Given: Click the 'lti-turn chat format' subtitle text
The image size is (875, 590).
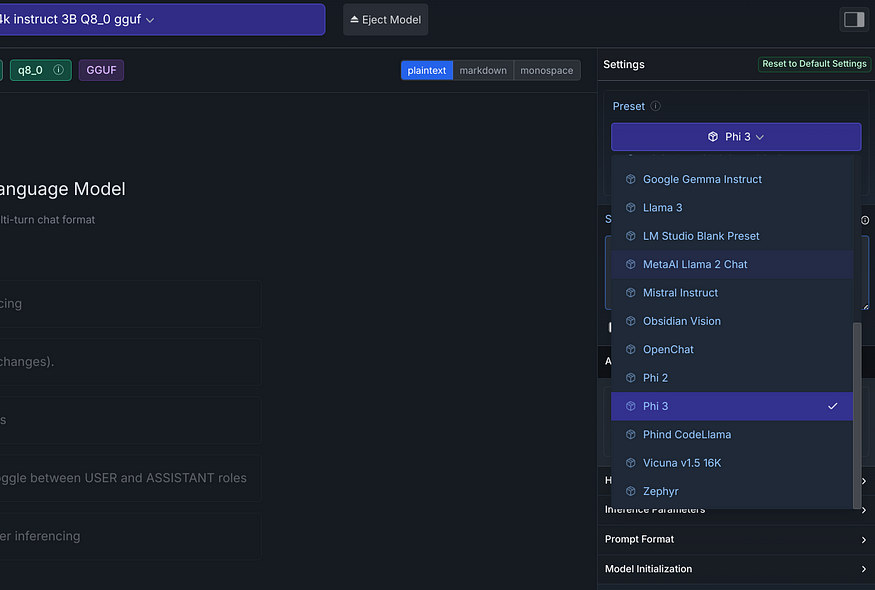Looking at the screenshot, I should [x=47, y=220].
